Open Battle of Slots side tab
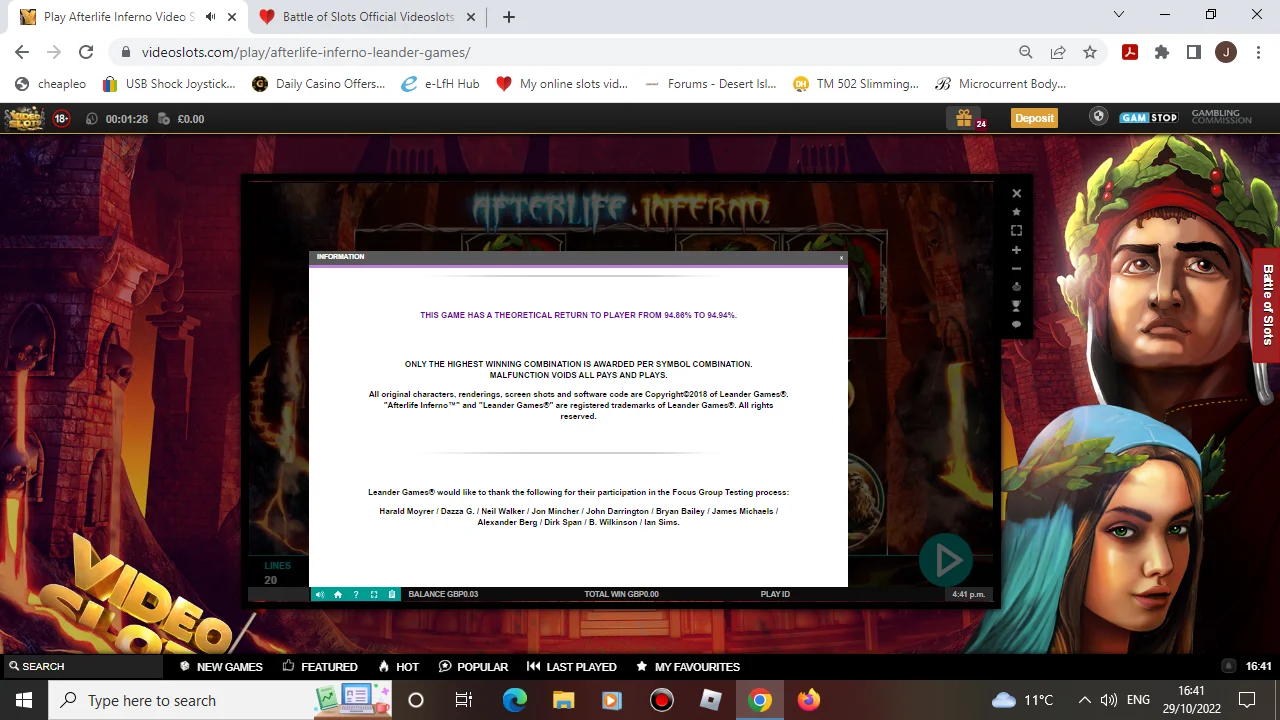 [1266, 305]
